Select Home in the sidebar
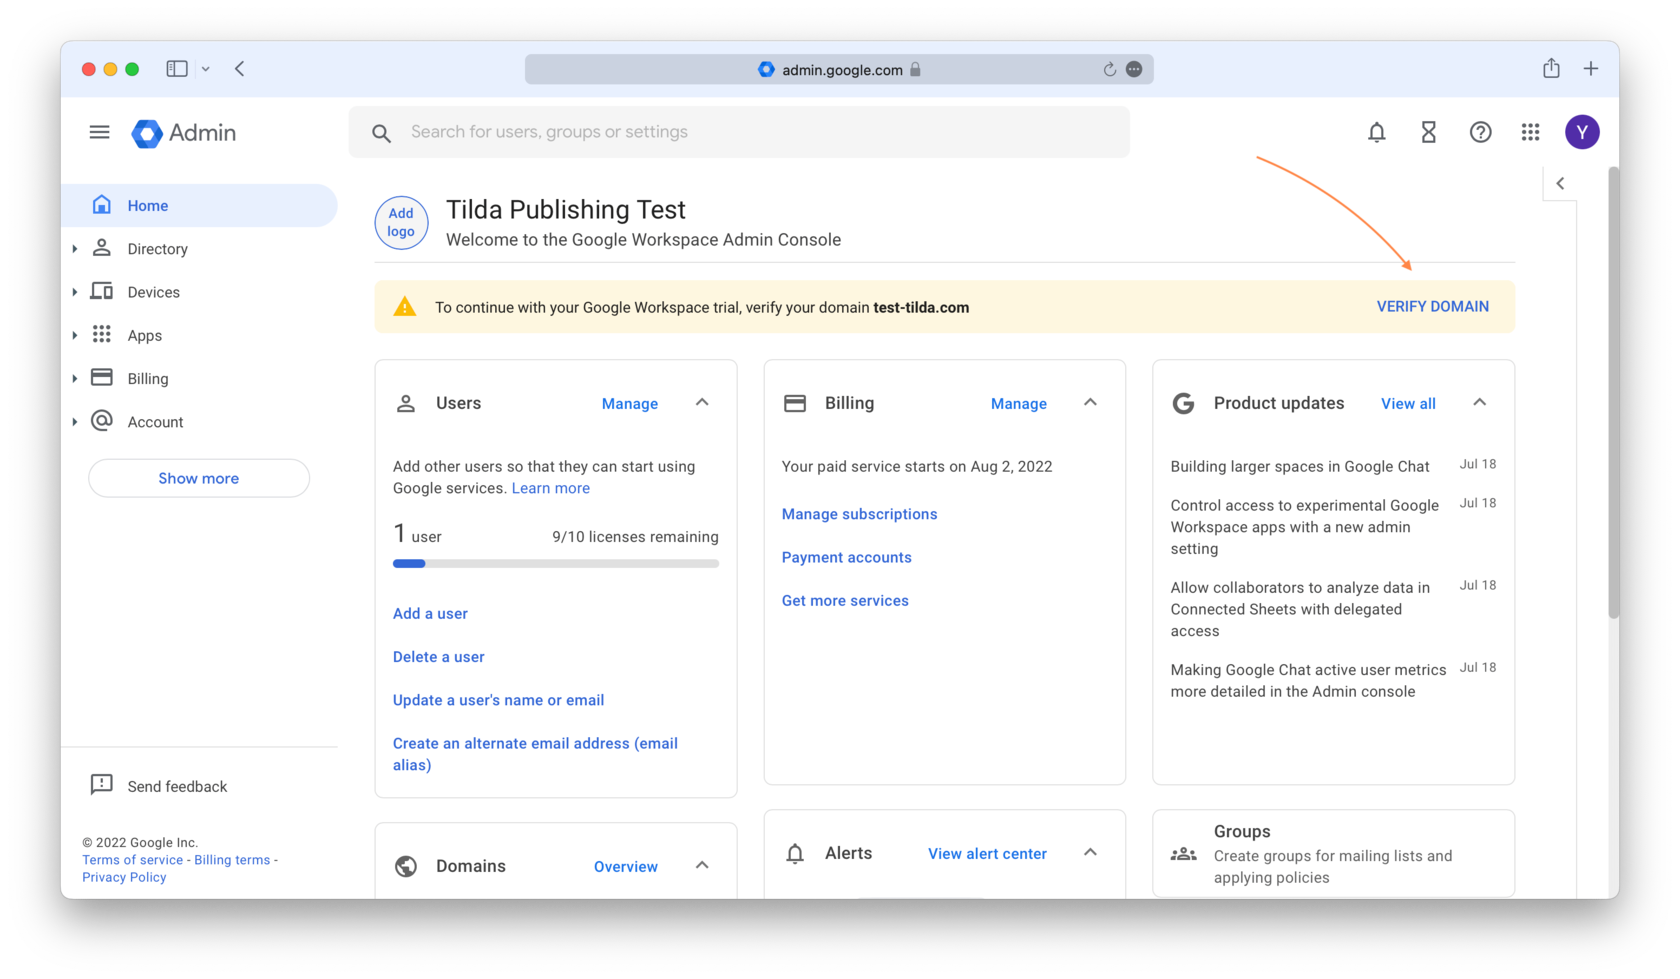The width and height of the screenshot is (1680, 979). [148, 205]
